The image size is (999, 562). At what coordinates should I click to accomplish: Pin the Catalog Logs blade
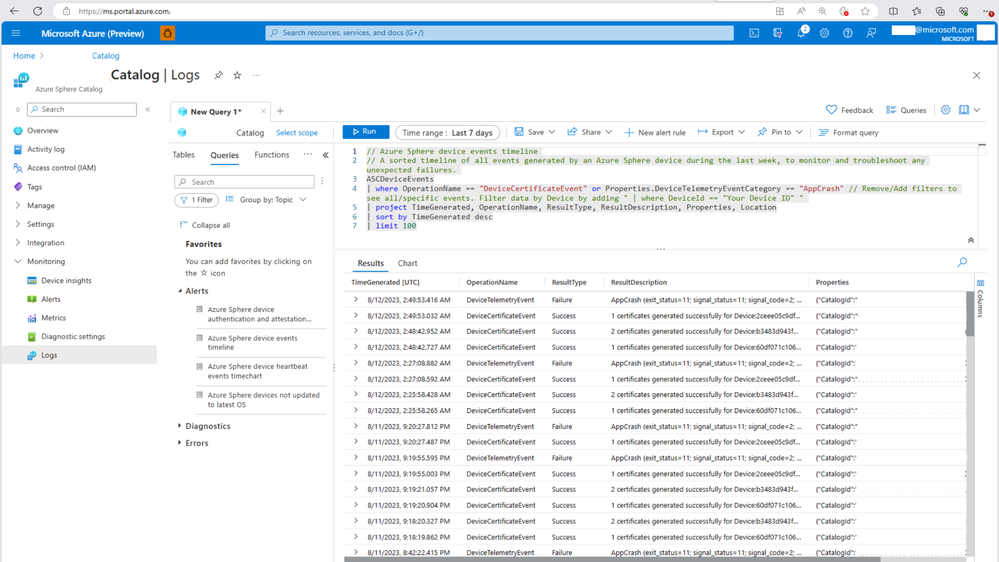point(218,75)
